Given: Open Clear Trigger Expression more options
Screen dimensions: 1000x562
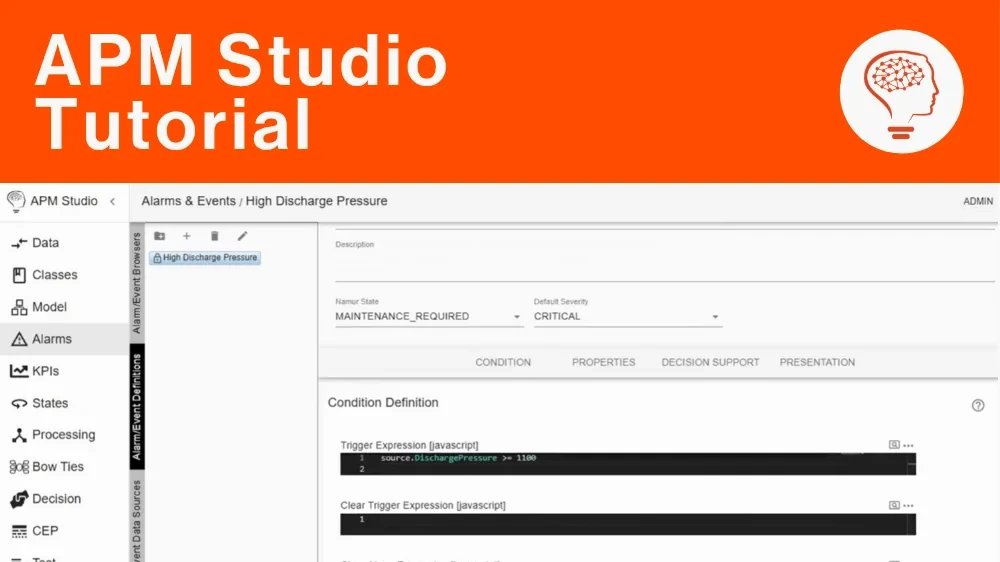Looking at the screenshot, I should coord(909,506).
